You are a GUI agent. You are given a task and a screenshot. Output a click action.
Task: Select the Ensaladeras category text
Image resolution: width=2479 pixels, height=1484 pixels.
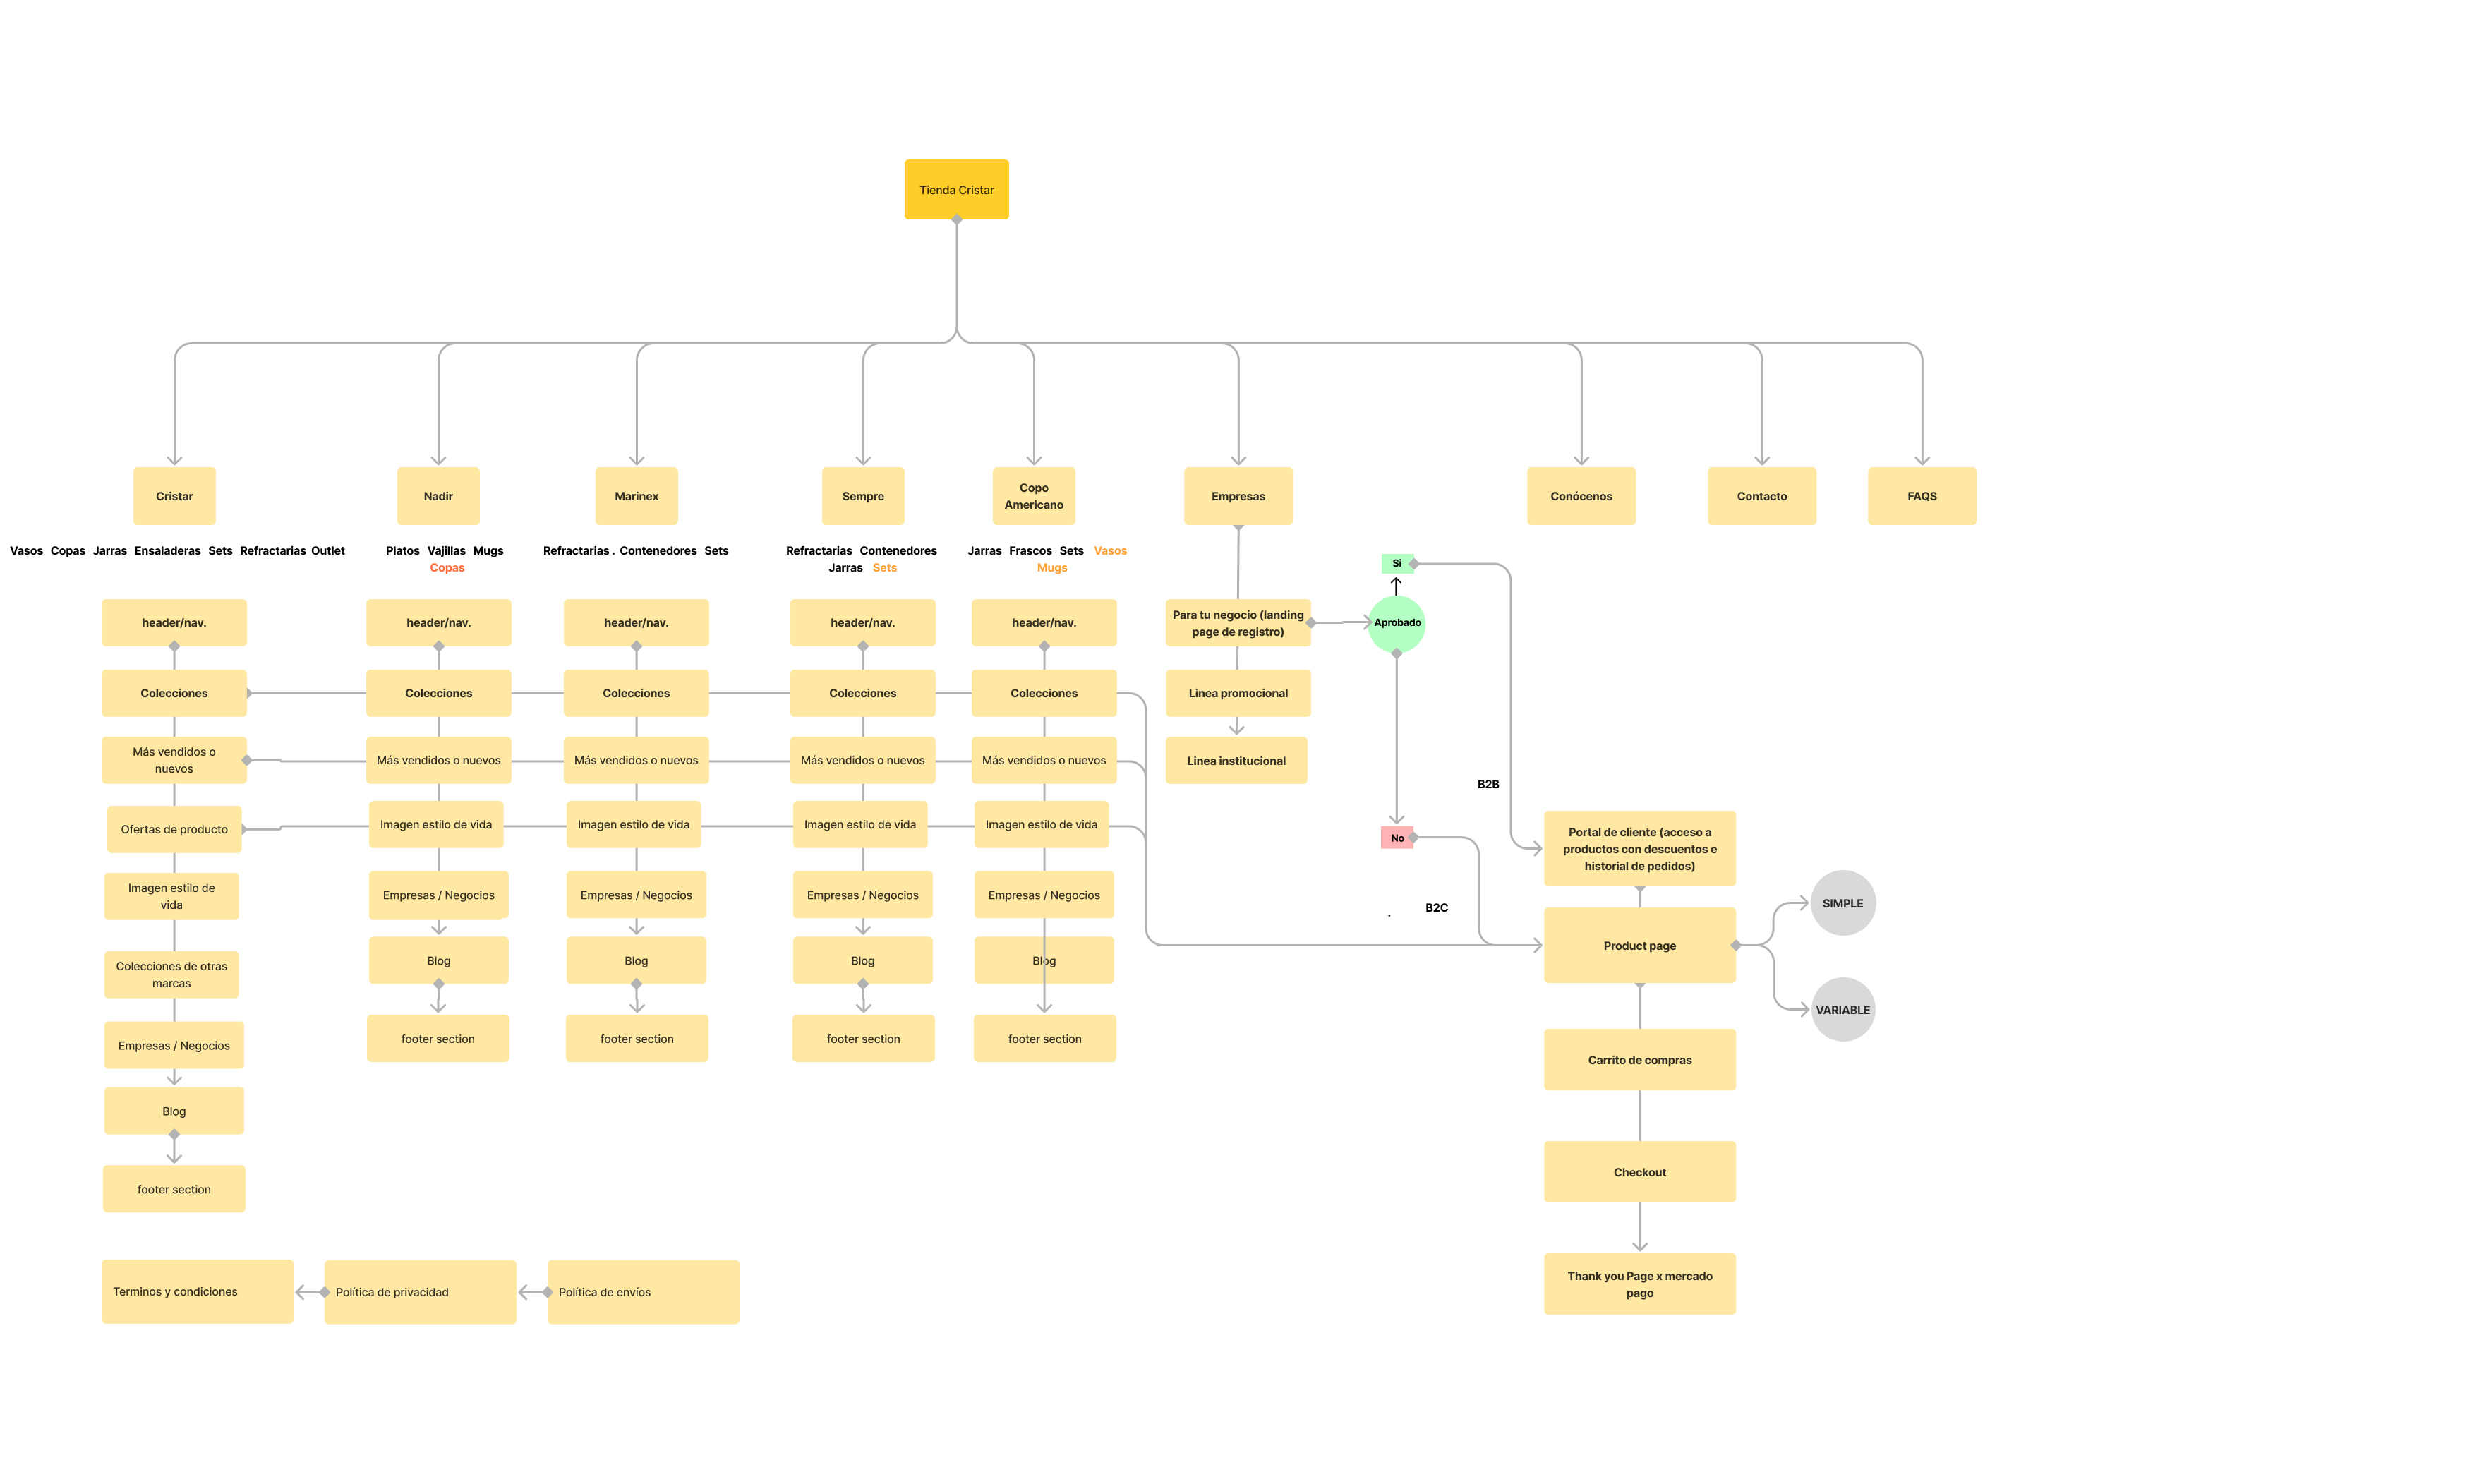(167, 551)
